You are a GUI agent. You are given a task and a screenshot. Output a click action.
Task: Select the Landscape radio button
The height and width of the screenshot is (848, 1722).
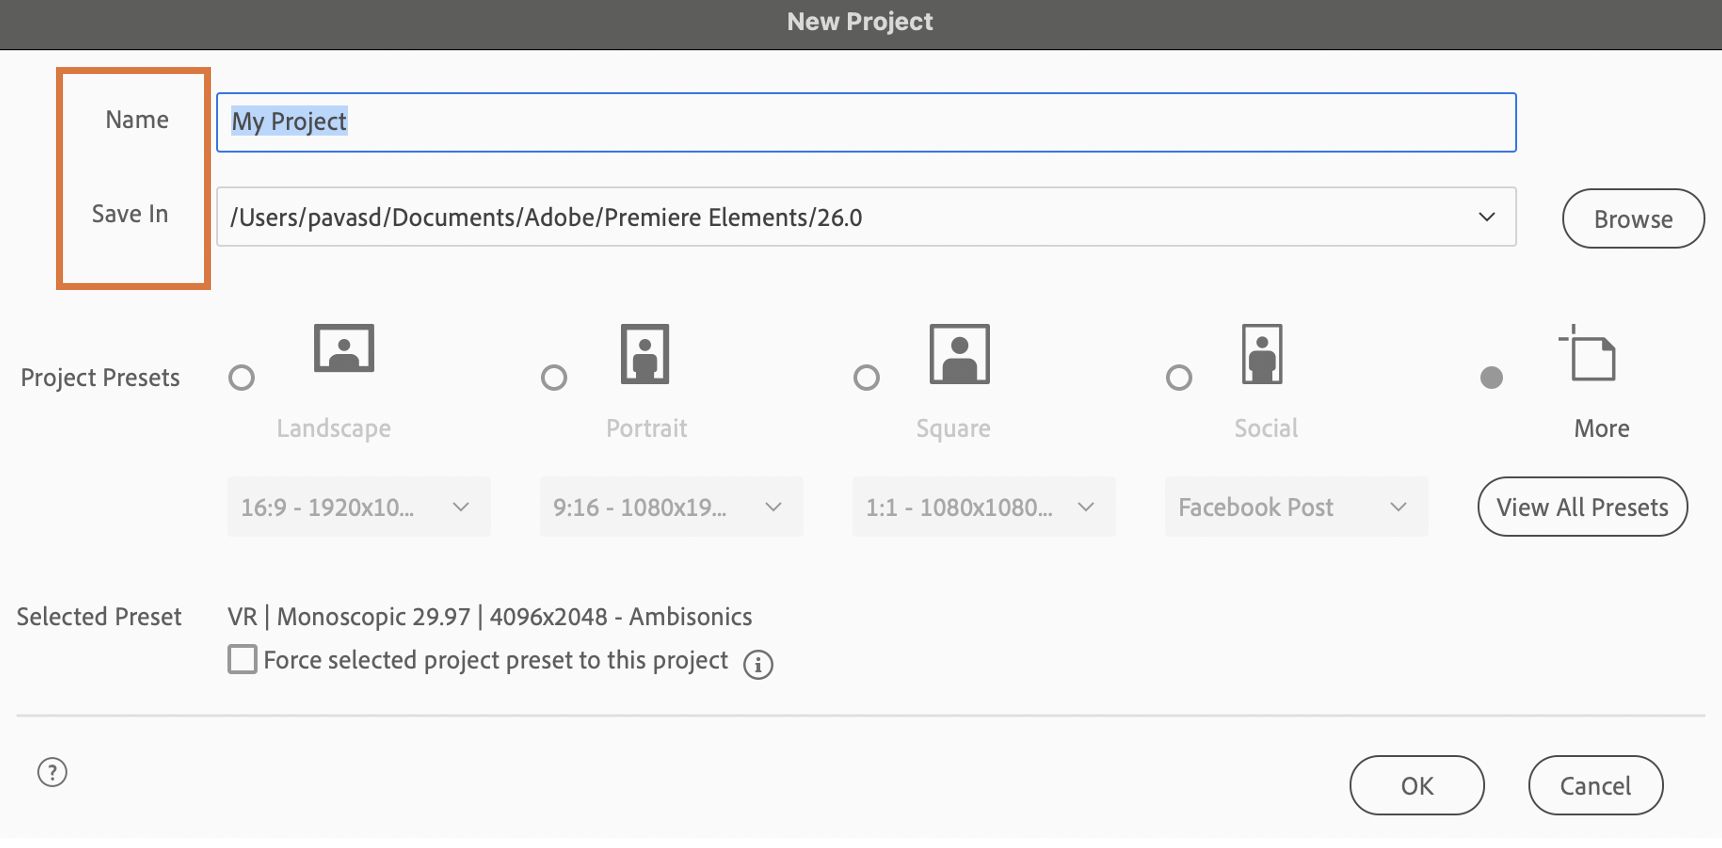point(242,378)
